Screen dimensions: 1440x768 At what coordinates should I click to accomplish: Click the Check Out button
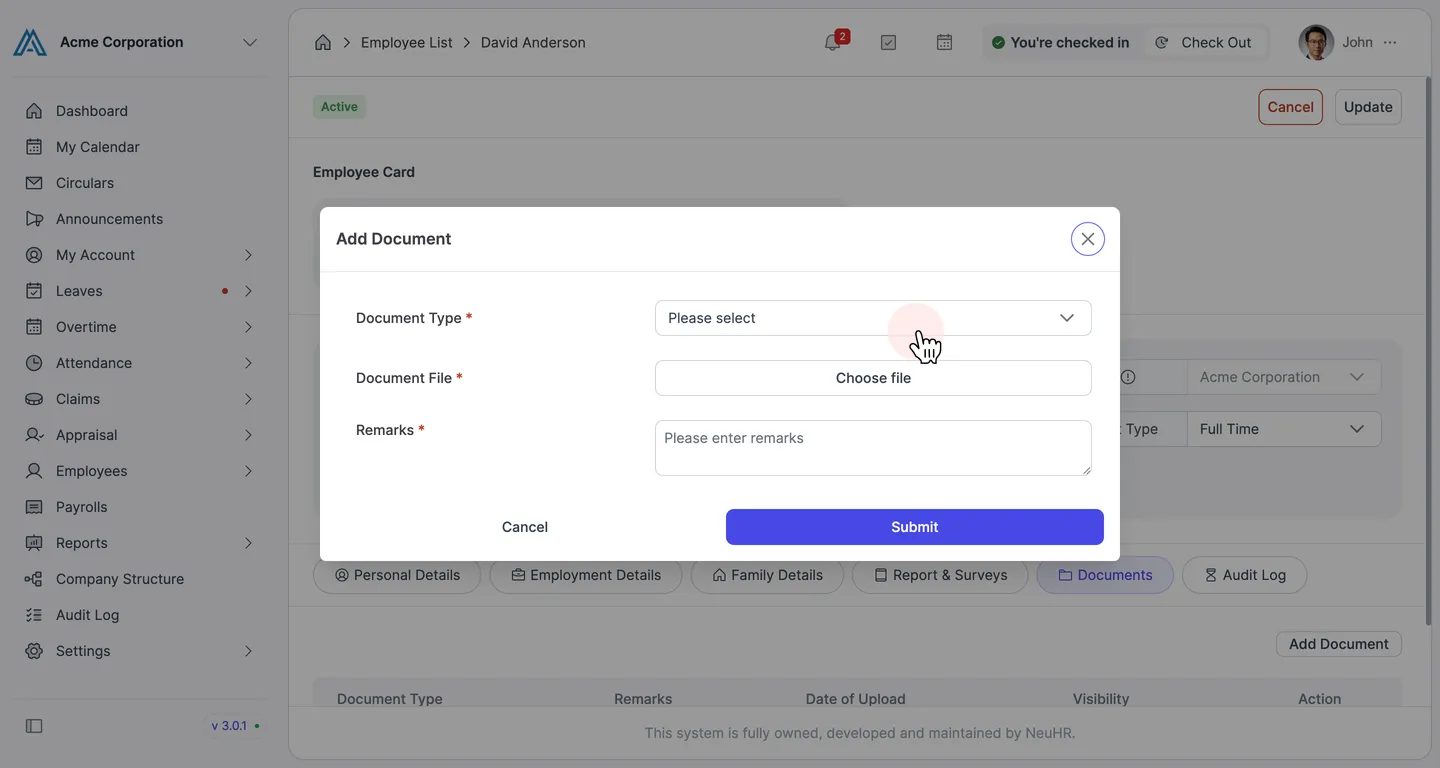coord(1204,42)
